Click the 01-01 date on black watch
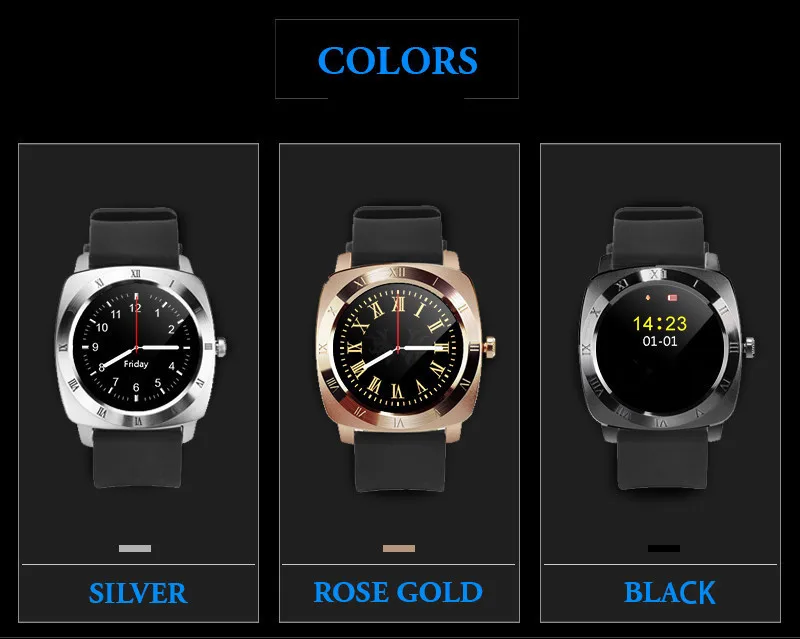Viewport: 800px width, 639px height. click(x=660, y=341)
